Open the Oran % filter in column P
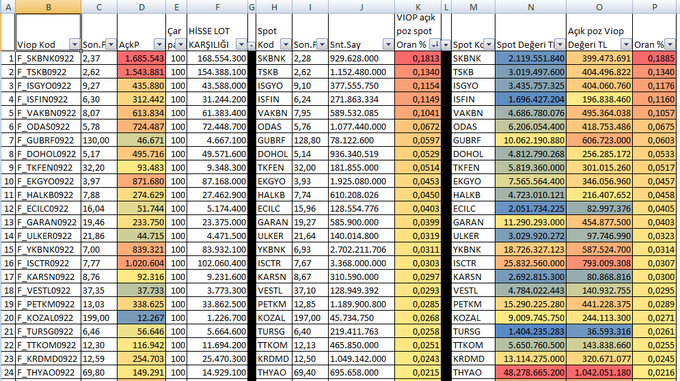680x381 pixels. 670,45
